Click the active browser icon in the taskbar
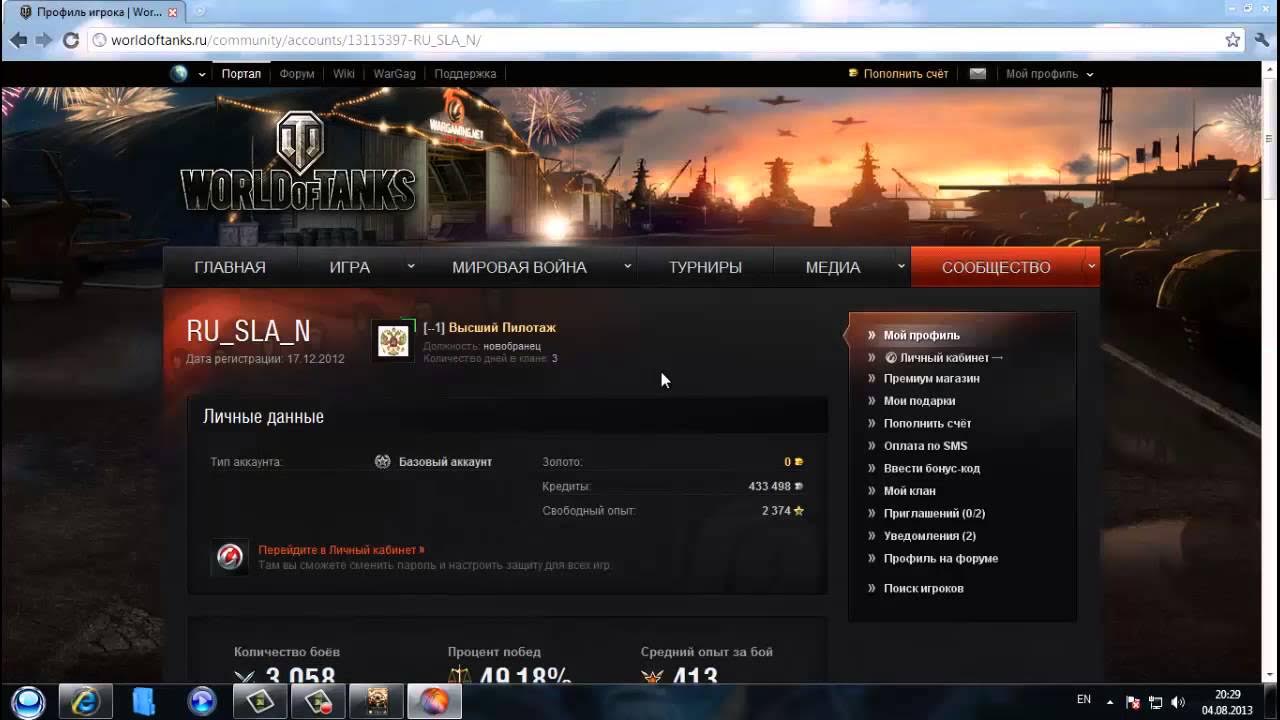The image size is (1280, 720). 434,701
